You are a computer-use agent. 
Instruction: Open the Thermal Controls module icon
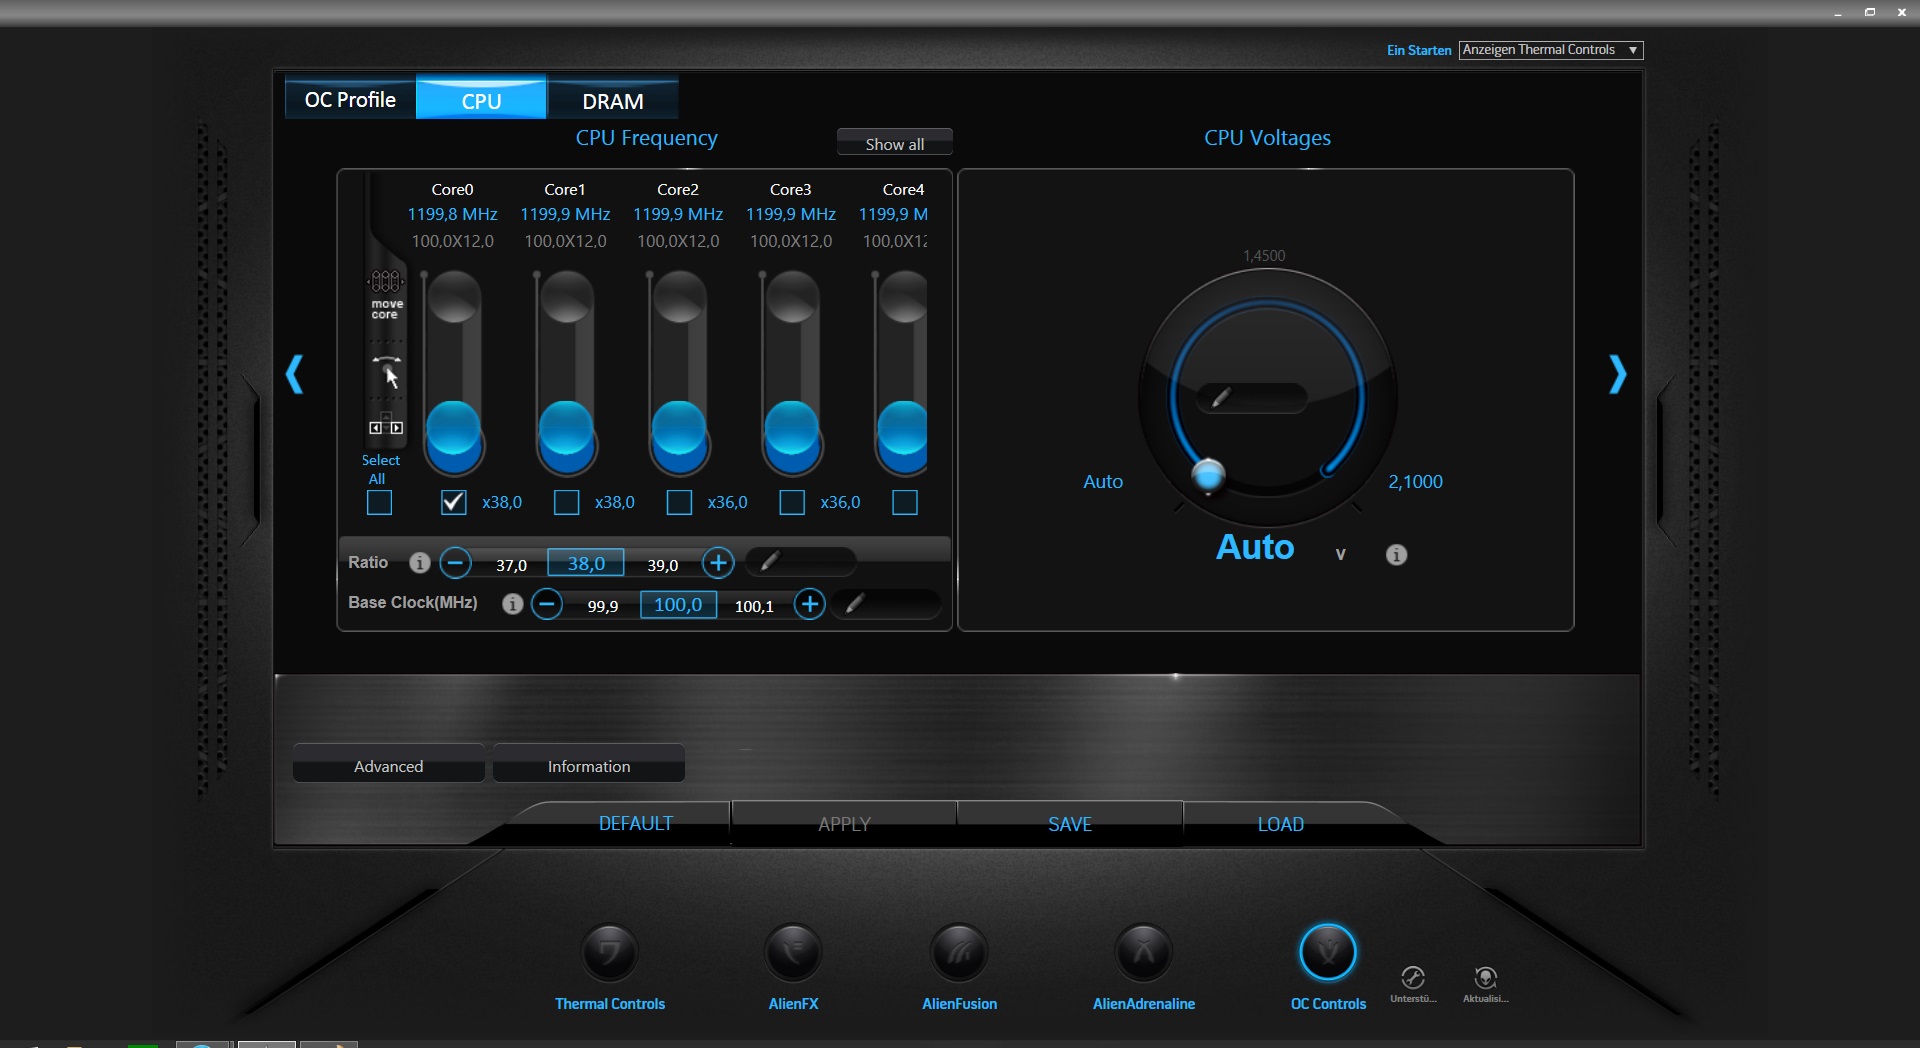609,952
